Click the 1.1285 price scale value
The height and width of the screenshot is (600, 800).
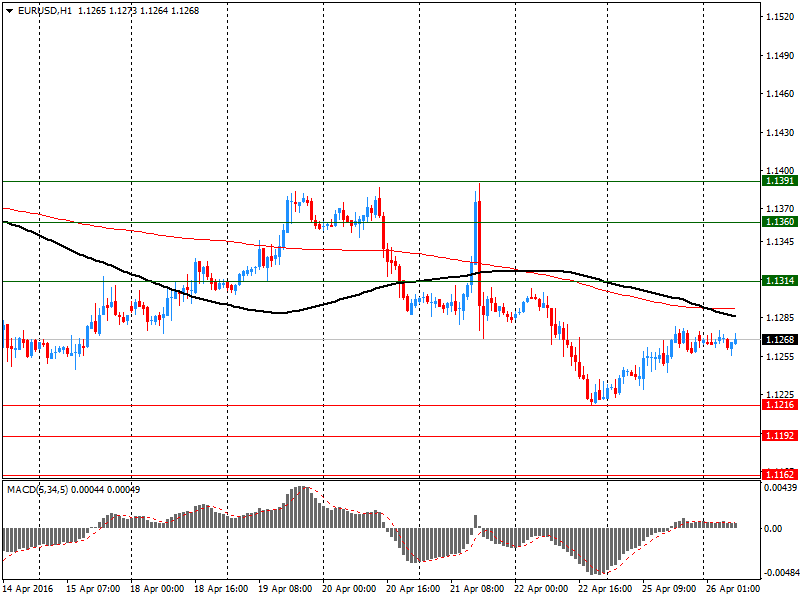pyautogui.click(x=780, y=318)
